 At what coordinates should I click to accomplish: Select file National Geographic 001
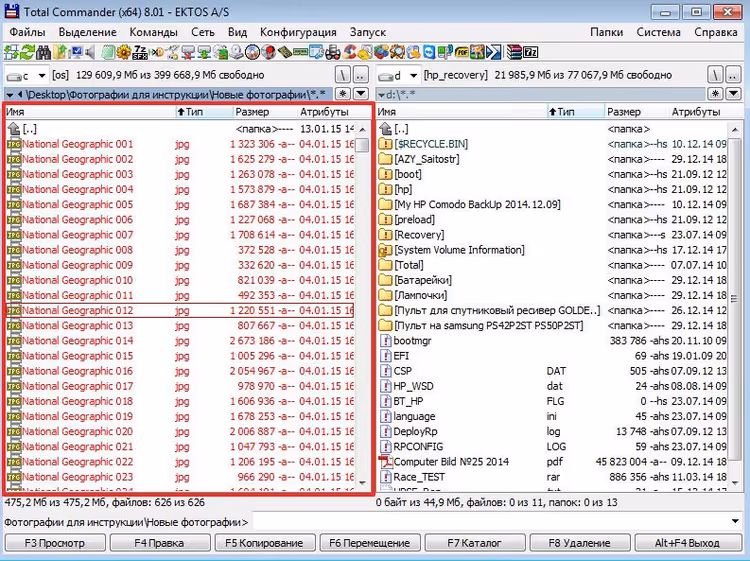[180, 144]
